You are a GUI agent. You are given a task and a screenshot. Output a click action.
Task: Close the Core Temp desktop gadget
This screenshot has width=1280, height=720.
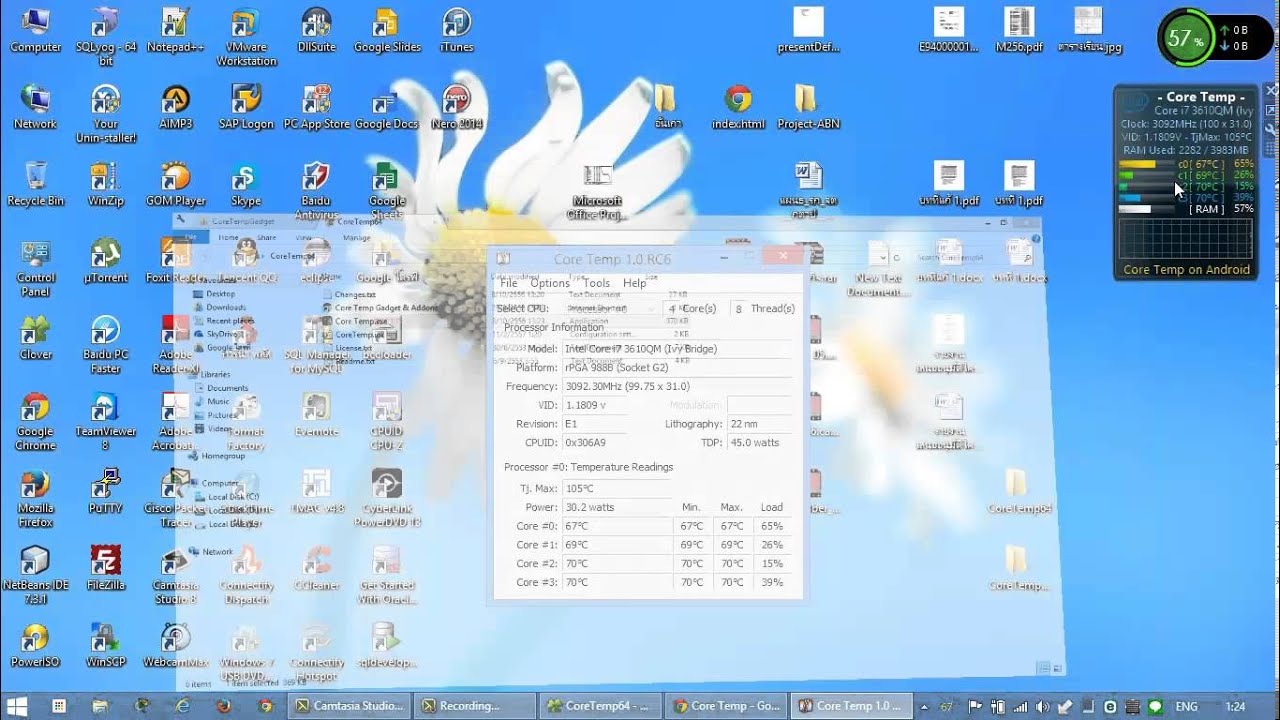coord(1272,91)
